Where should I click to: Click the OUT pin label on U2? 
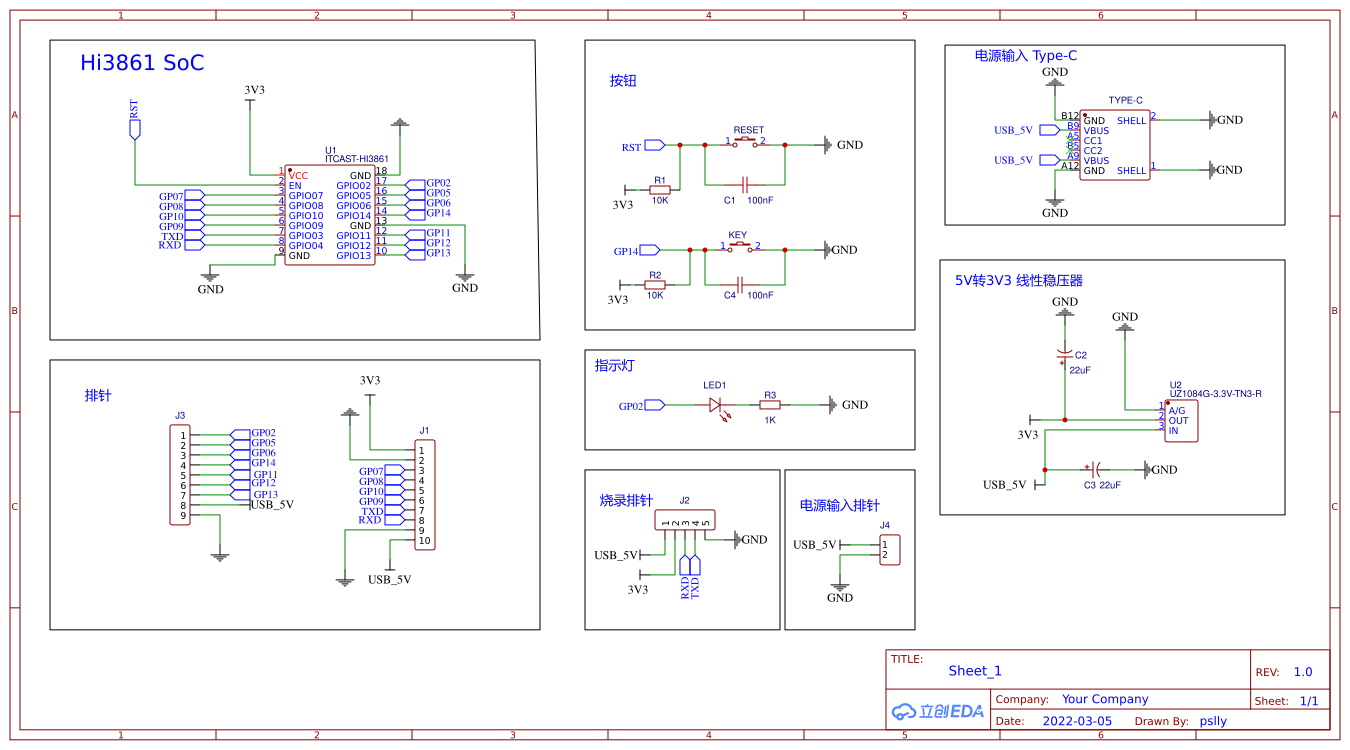1179,421
